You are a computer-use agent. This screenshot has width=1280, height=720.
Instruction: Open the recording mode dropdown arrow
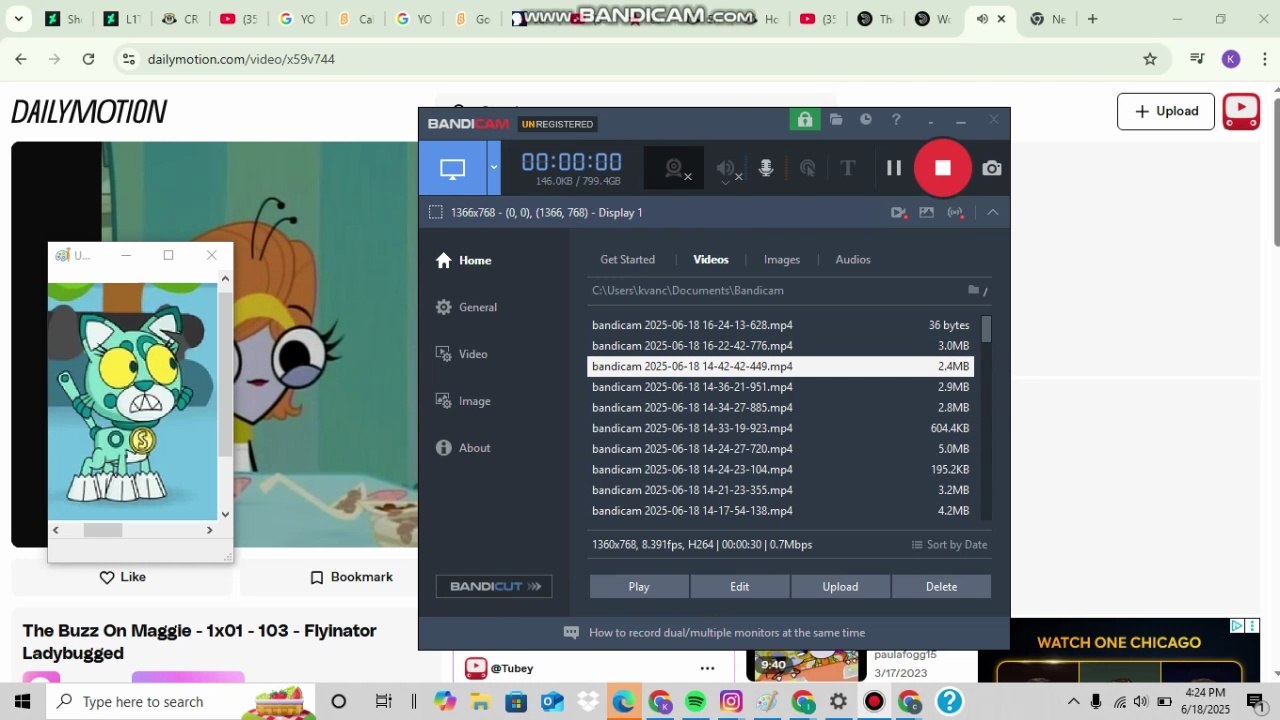(493, 168)
